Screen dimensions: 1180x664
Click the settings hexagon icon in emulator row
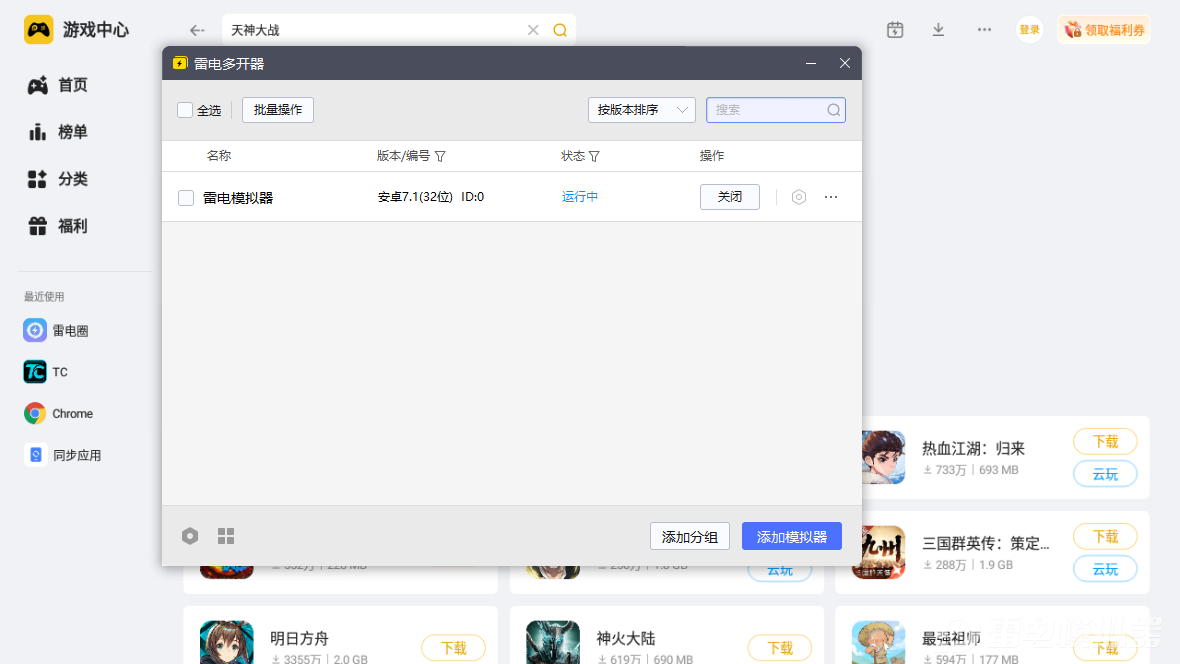(x=798, y=197)
